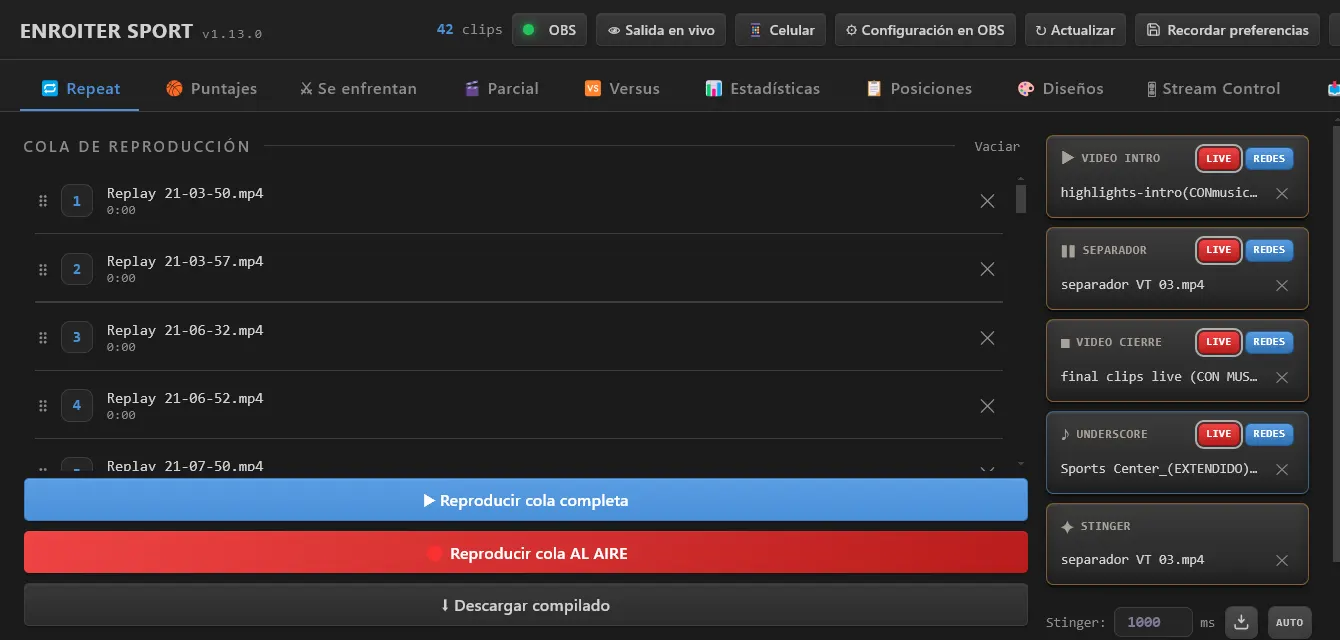The height and width of the screenshot is (640, 1340).
Task: Toggle REDES for Separador
Action: tap(1269, 250)
